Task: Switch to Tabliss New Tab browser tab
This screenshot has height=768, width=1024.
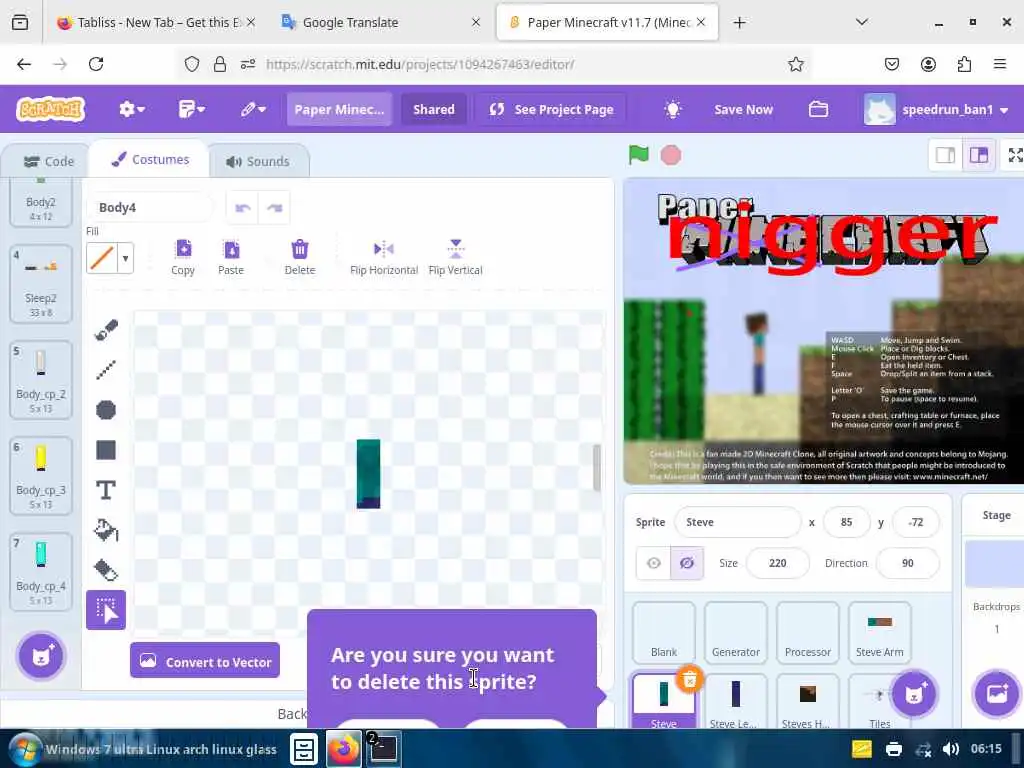Action: click(x=156, y=22)
